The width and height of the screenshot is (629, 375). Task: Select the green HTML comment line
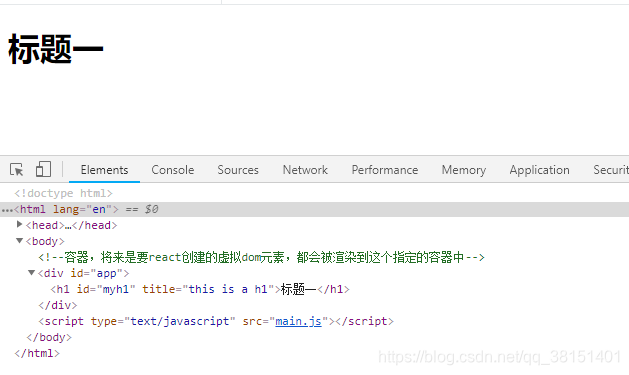tap(261, 257)
